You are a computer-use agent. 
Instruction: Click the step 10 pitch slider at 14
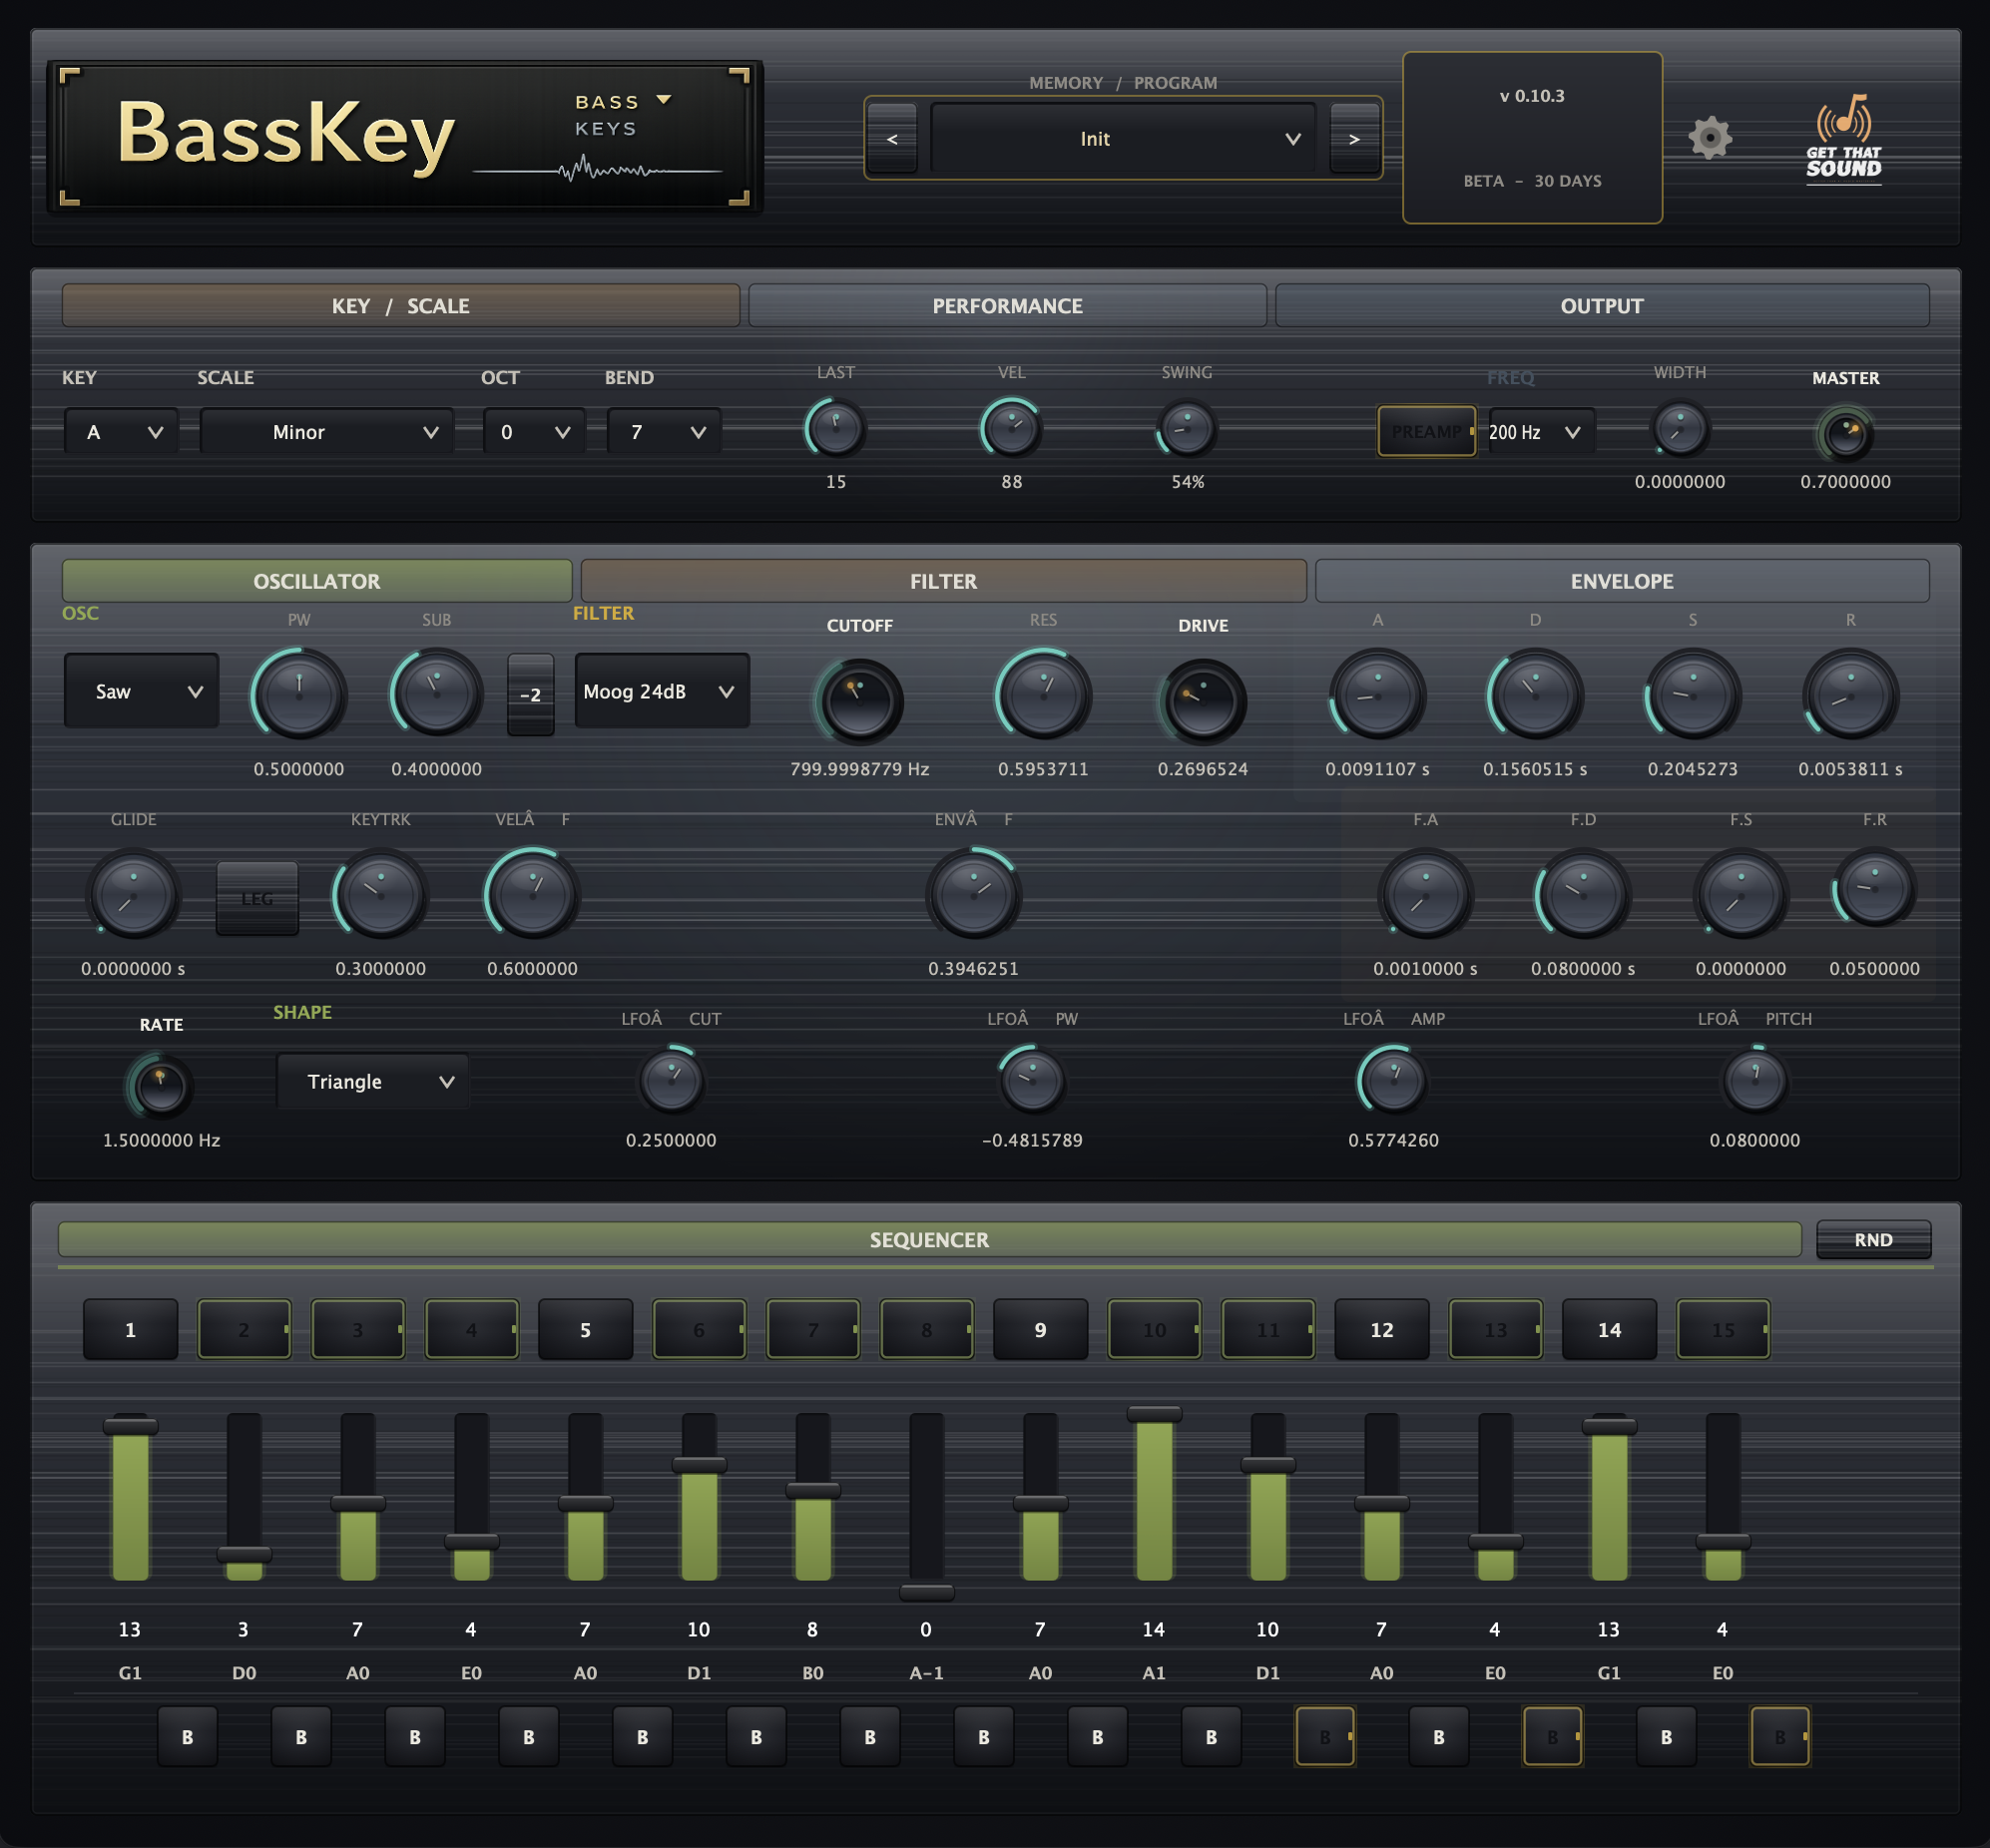[1154, 1493]
